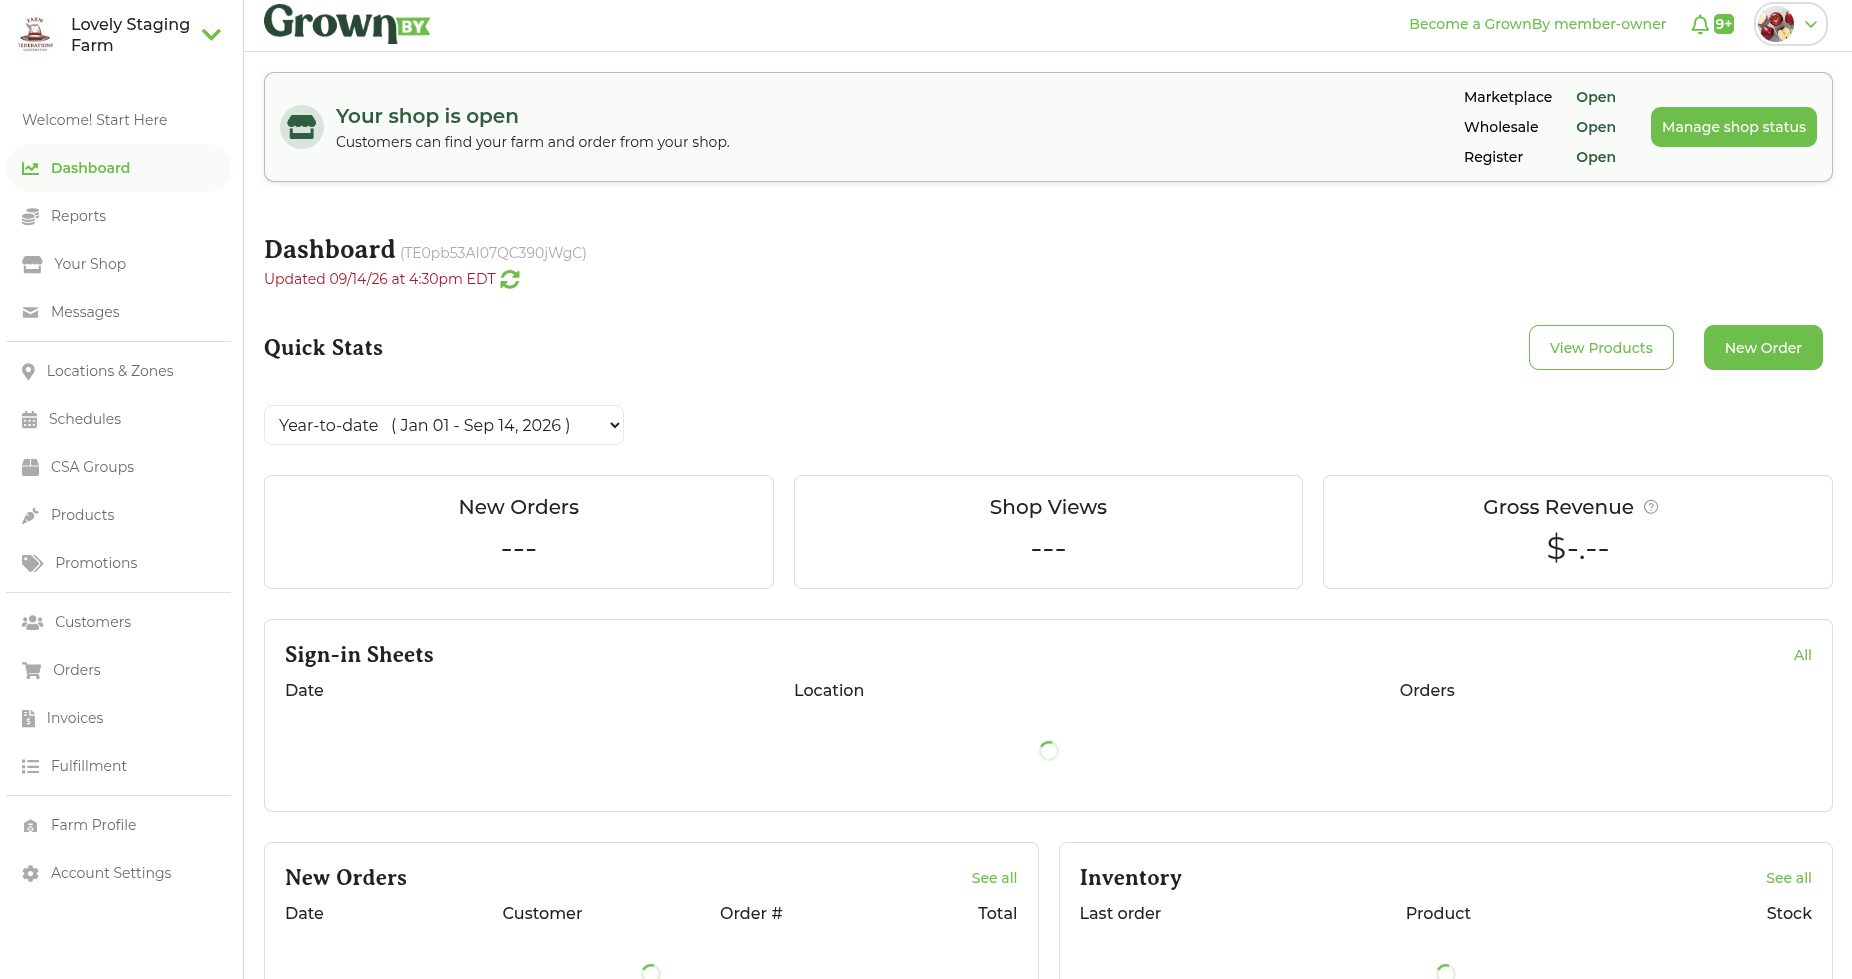Open the Year-to-date date range dropdown
This screenshot has width=1852, height=979.
pyautogui.click(x=444, y=425)
